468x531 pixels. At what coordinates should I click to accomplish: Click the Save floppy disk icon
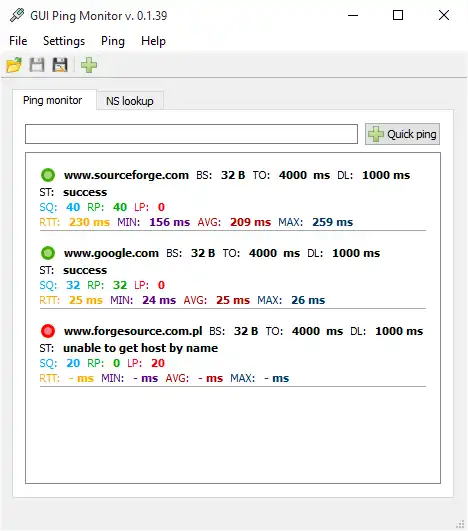(37, 65)
